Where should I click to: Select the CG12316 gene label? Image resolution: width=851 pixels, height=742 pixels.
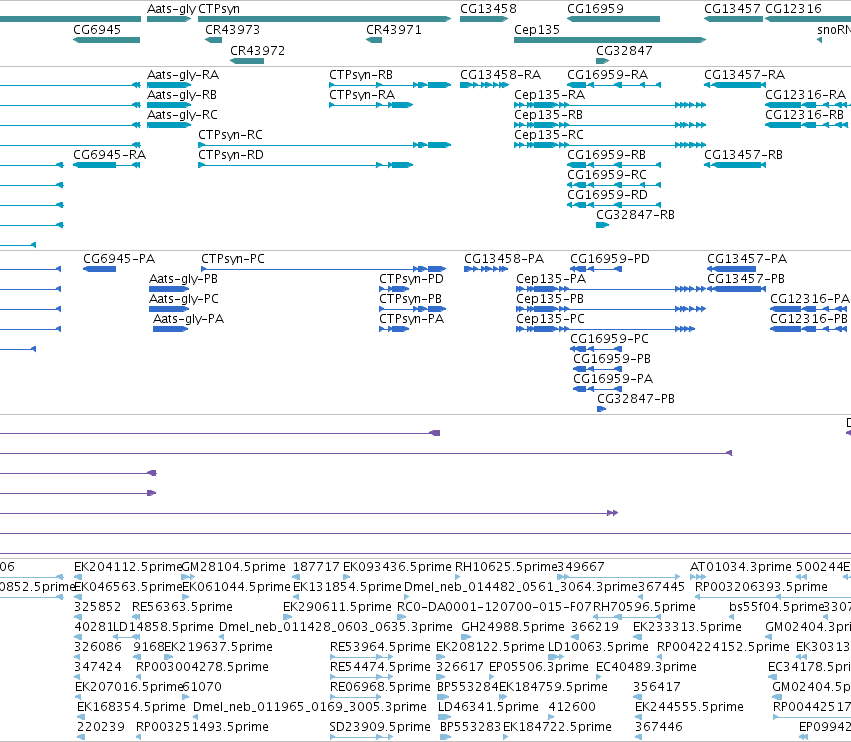click(x=793, y=9)
